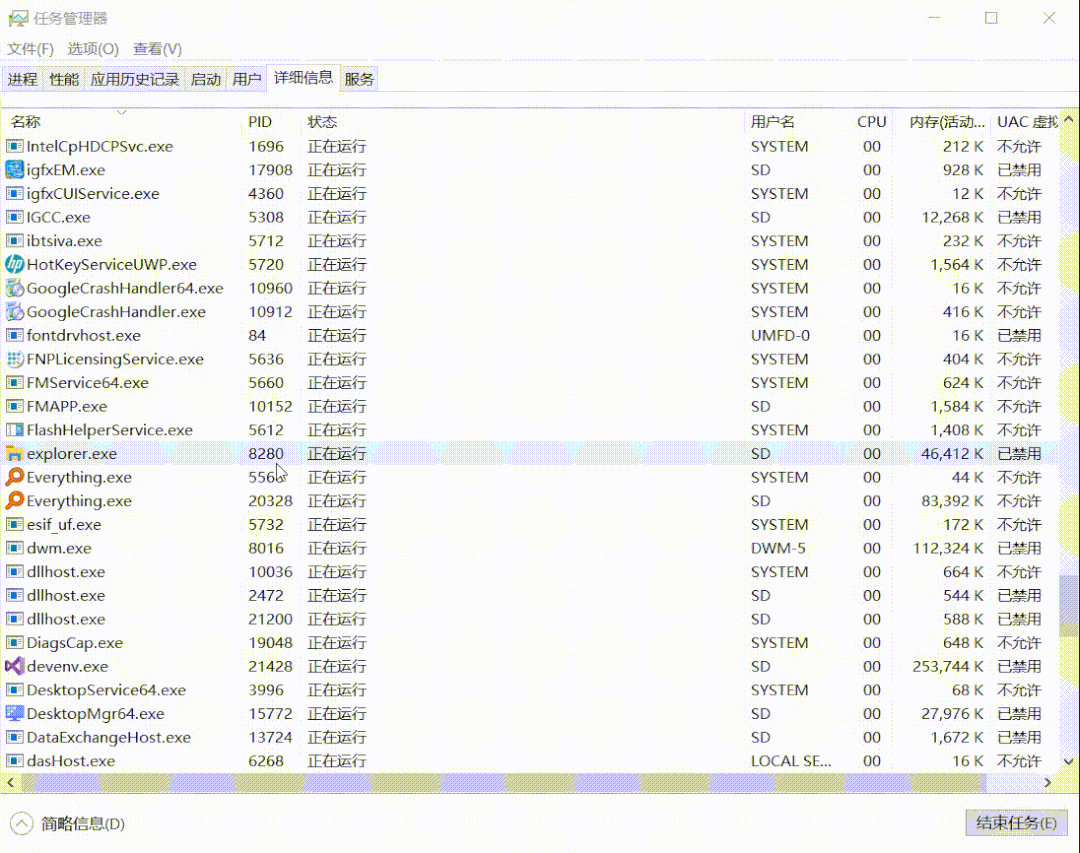Screen dimensions: 1080x853
Task: Click the explorer.exe folder icon
Action: pyautogui.click(x=14, y=453)
